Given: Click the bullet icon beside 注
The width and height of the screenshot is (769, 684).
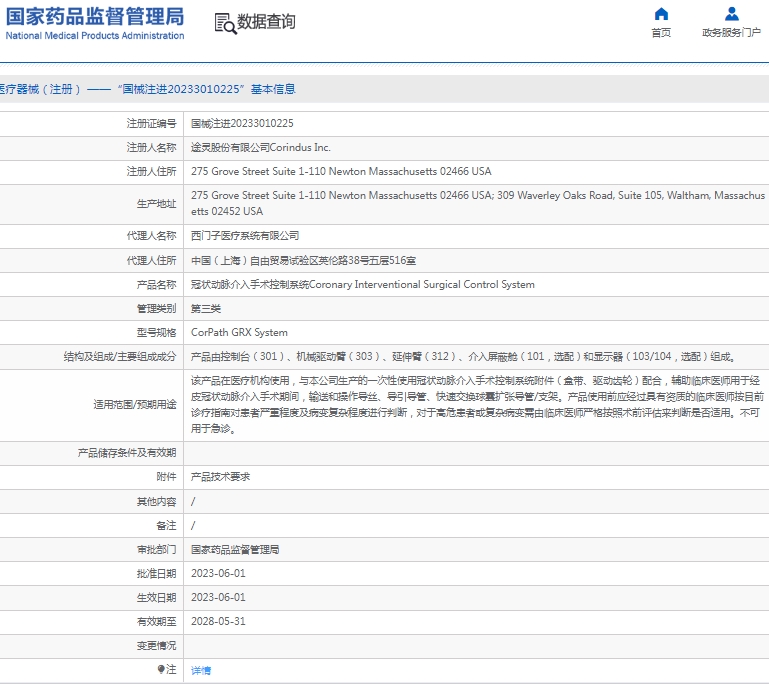Looking at the screenshot, I should (160, 669).
